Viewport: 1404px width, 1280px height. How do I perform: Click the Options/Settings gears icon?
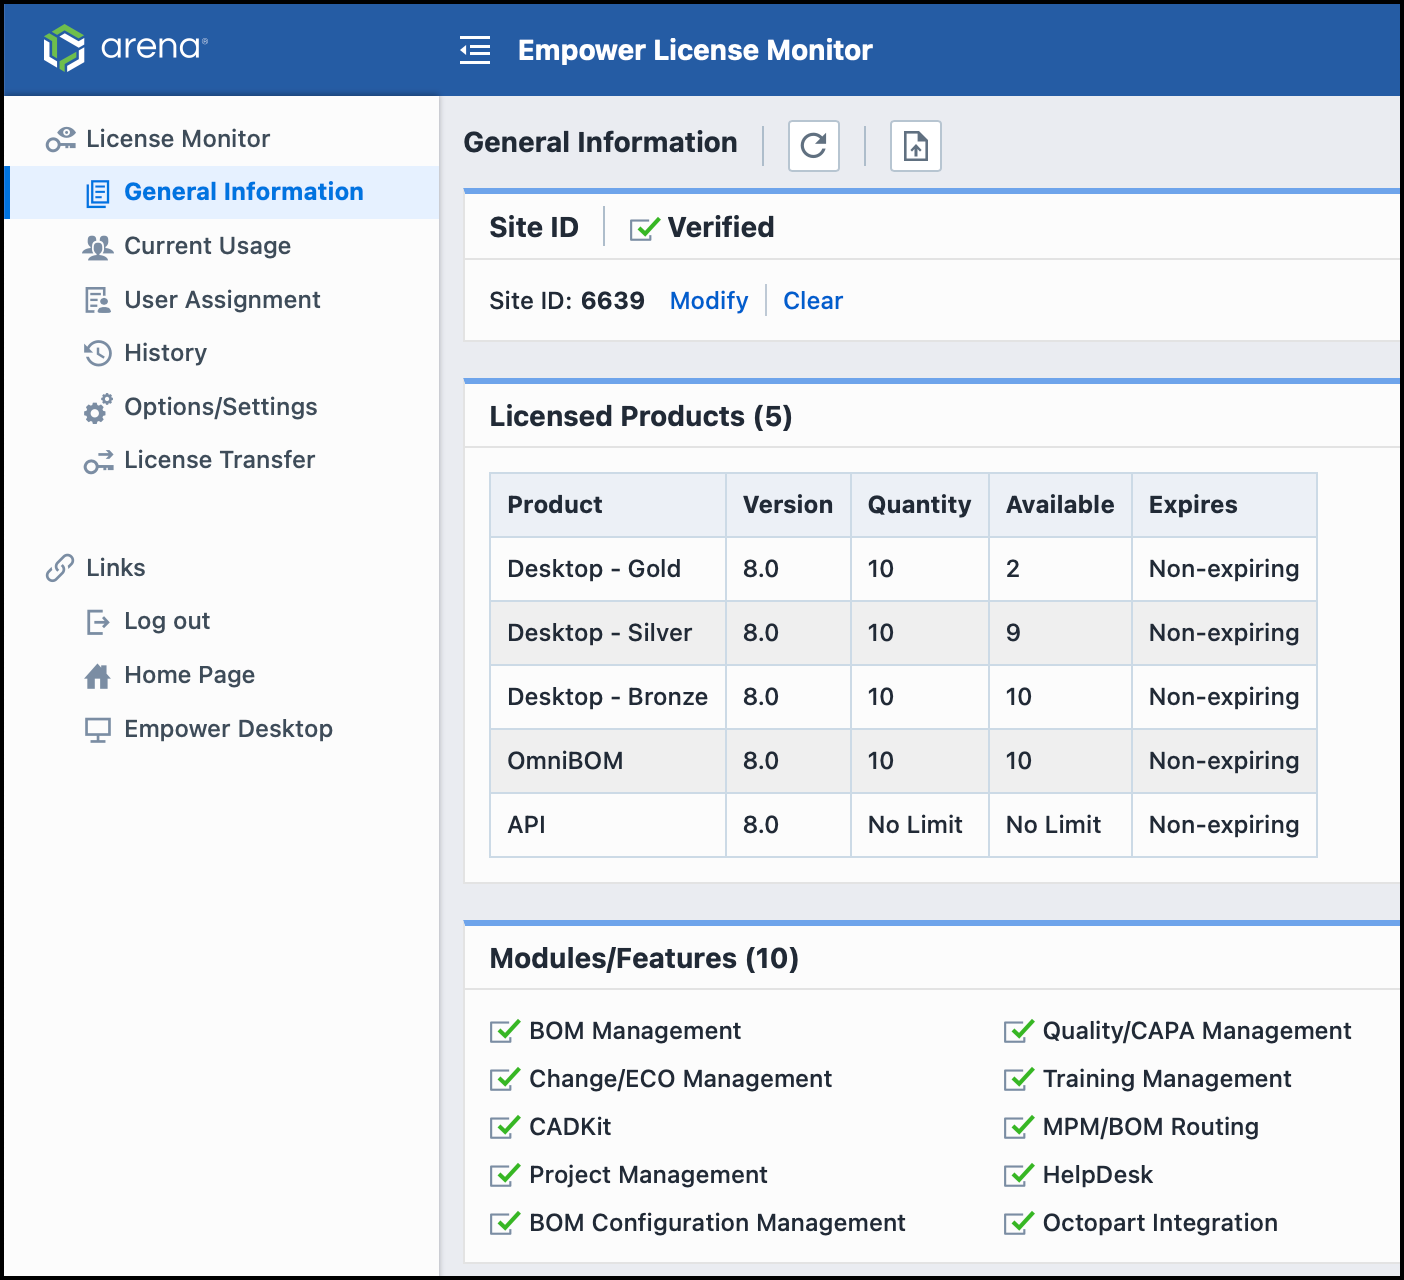97,408
